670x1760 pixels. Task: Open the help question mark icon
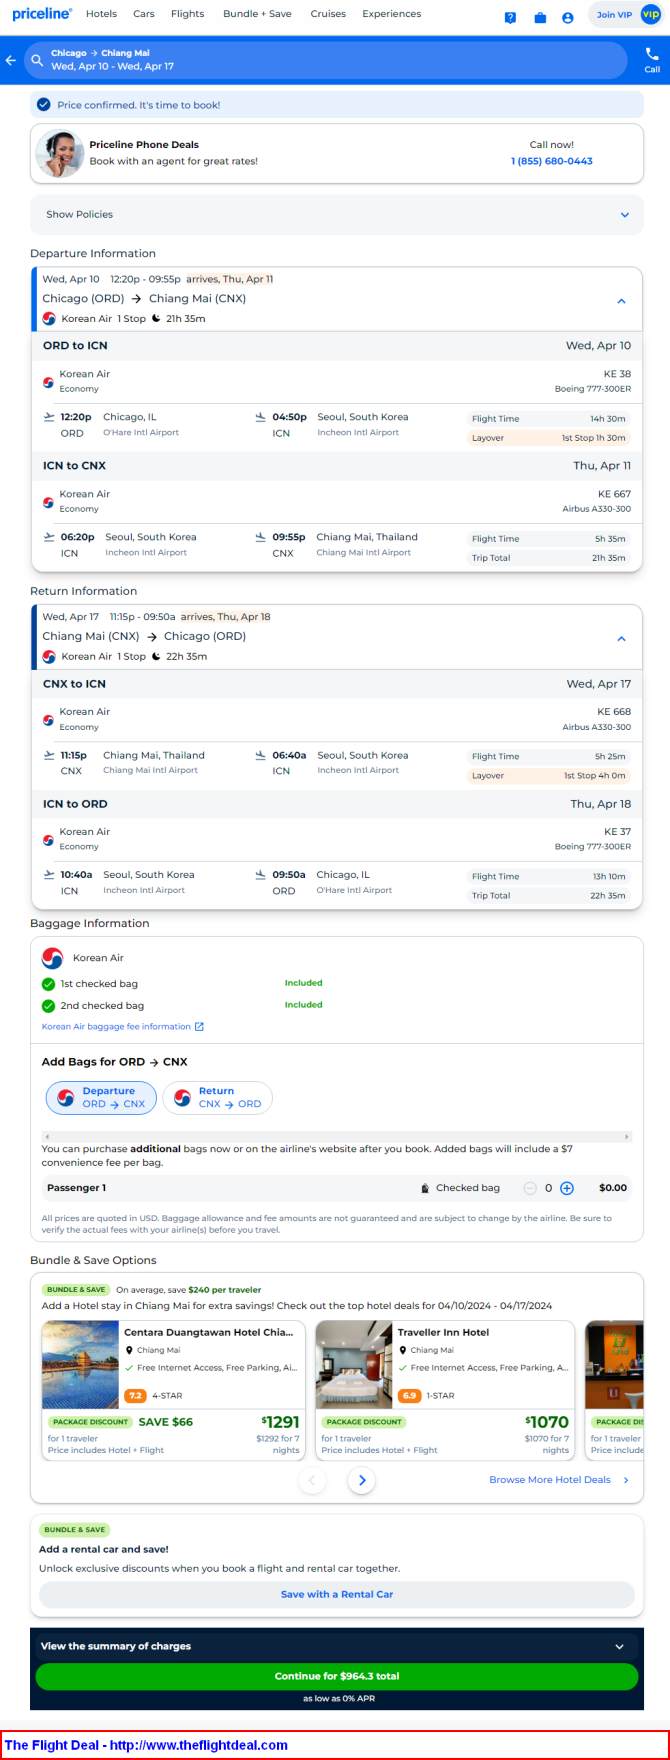[510, 17]
